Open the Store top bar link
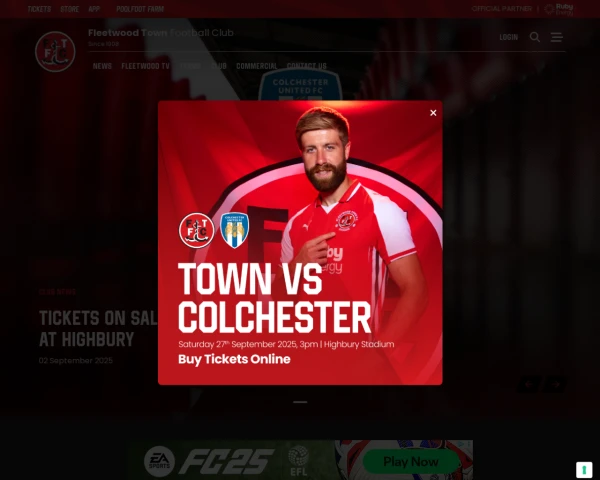This screenshot has height=480, width=600. tap(70, 9)
